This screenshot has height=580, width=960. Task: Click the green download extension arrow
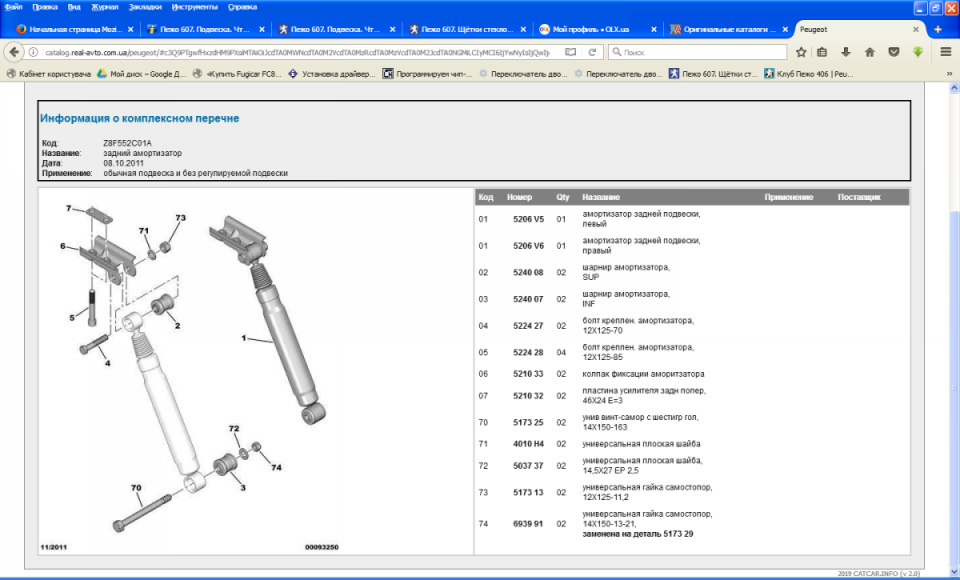tap(917, 51)
